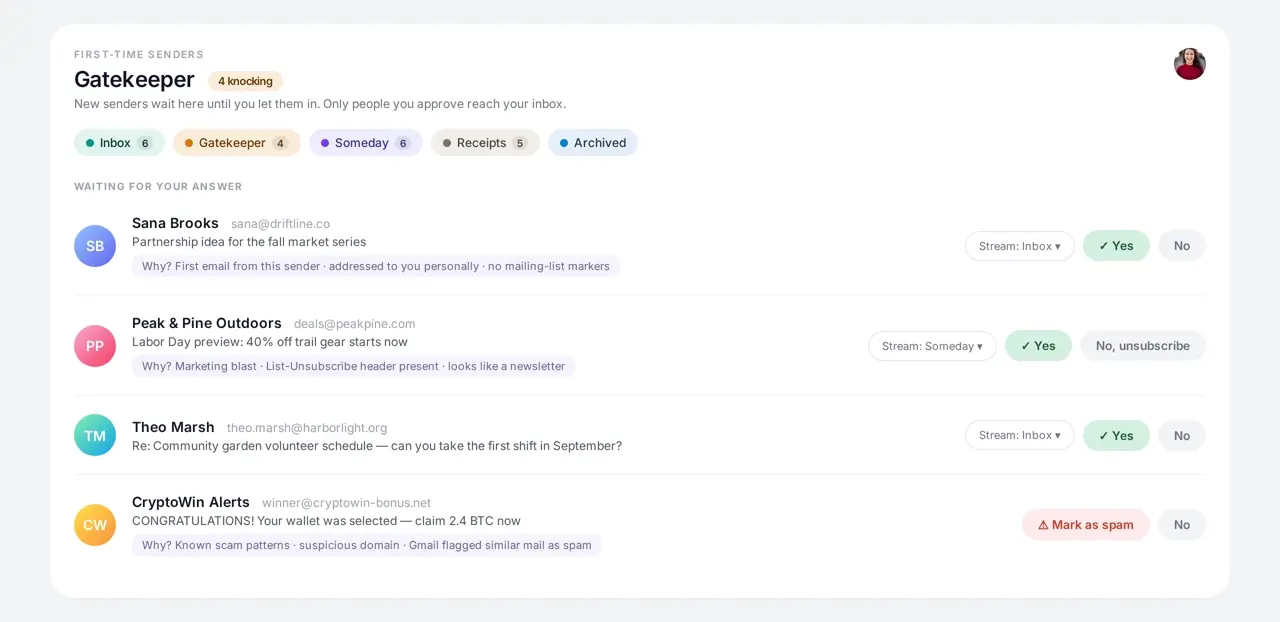Click the CW avatar for CryptoWin Alerts

[95, 525]
